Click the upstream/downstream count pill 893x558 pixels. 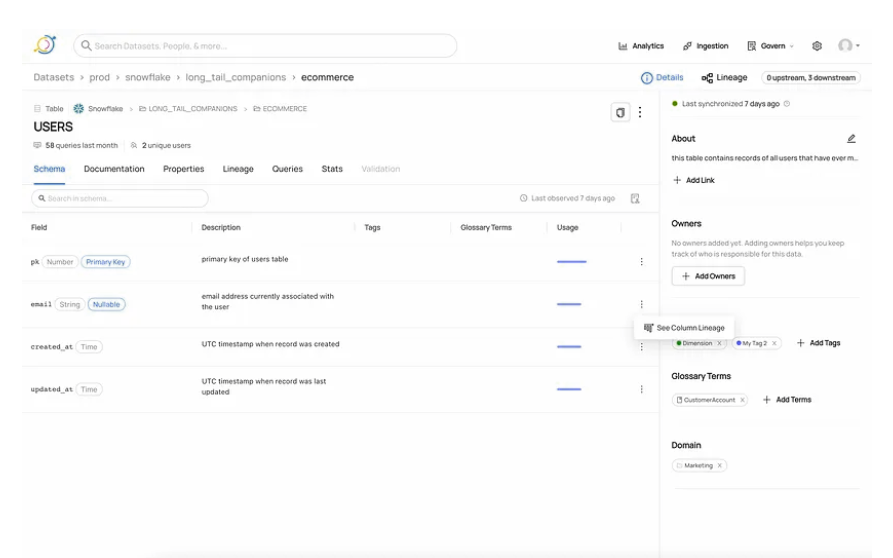pyautogui.click(x=811, y=78)
